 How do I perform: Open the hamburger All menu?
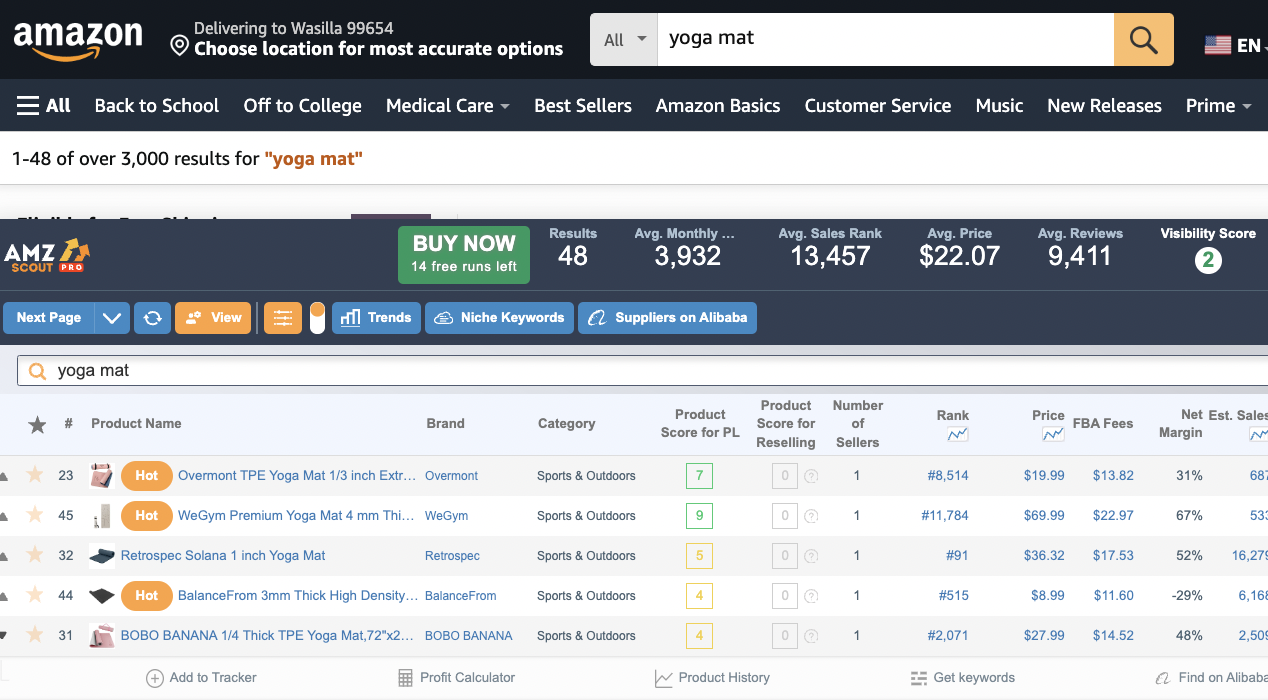point(44,105)
